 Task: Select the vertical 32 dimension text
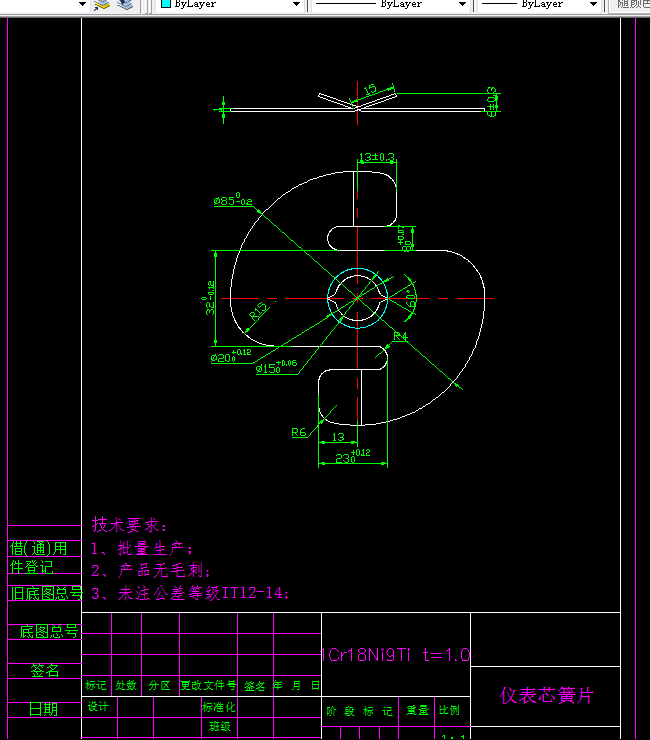210,298
